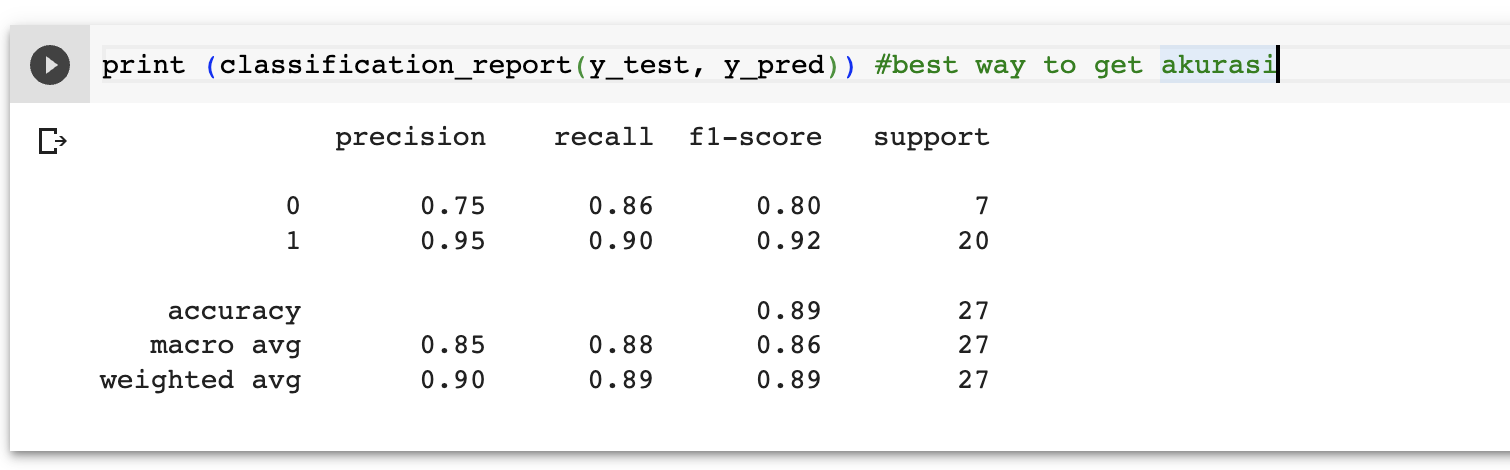Click the weighted avg row label
1510x470 pixels.
tap(201, 381)
